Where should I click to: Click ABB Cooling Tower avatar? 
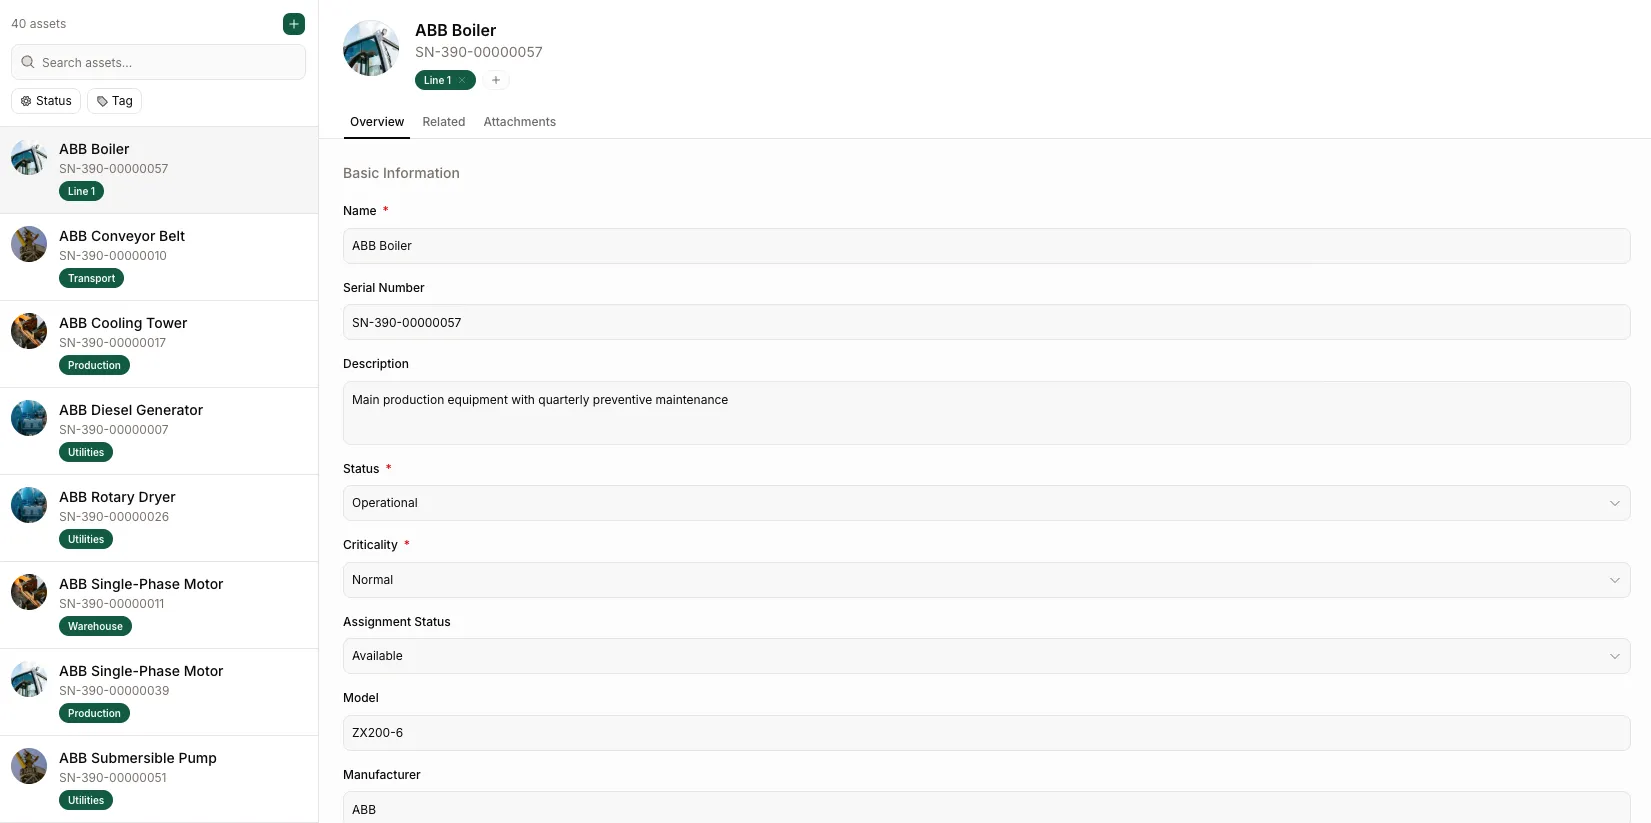click(x=29, y=331)
